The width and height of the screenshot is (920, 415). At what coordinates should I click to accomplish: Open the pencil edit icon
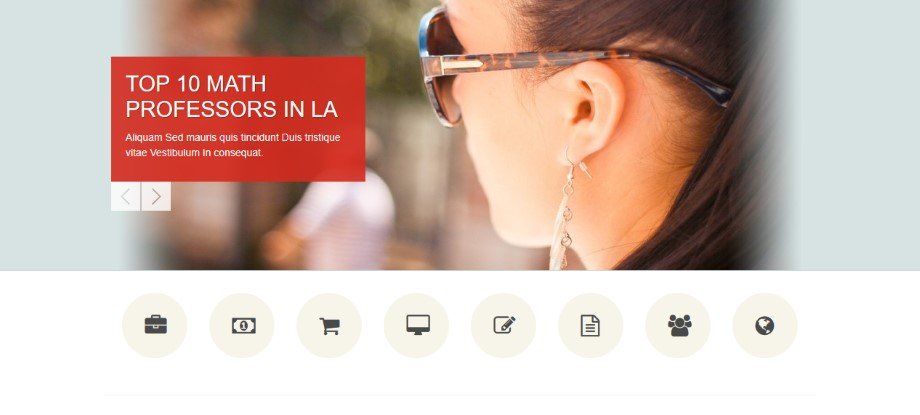(503, 325)
